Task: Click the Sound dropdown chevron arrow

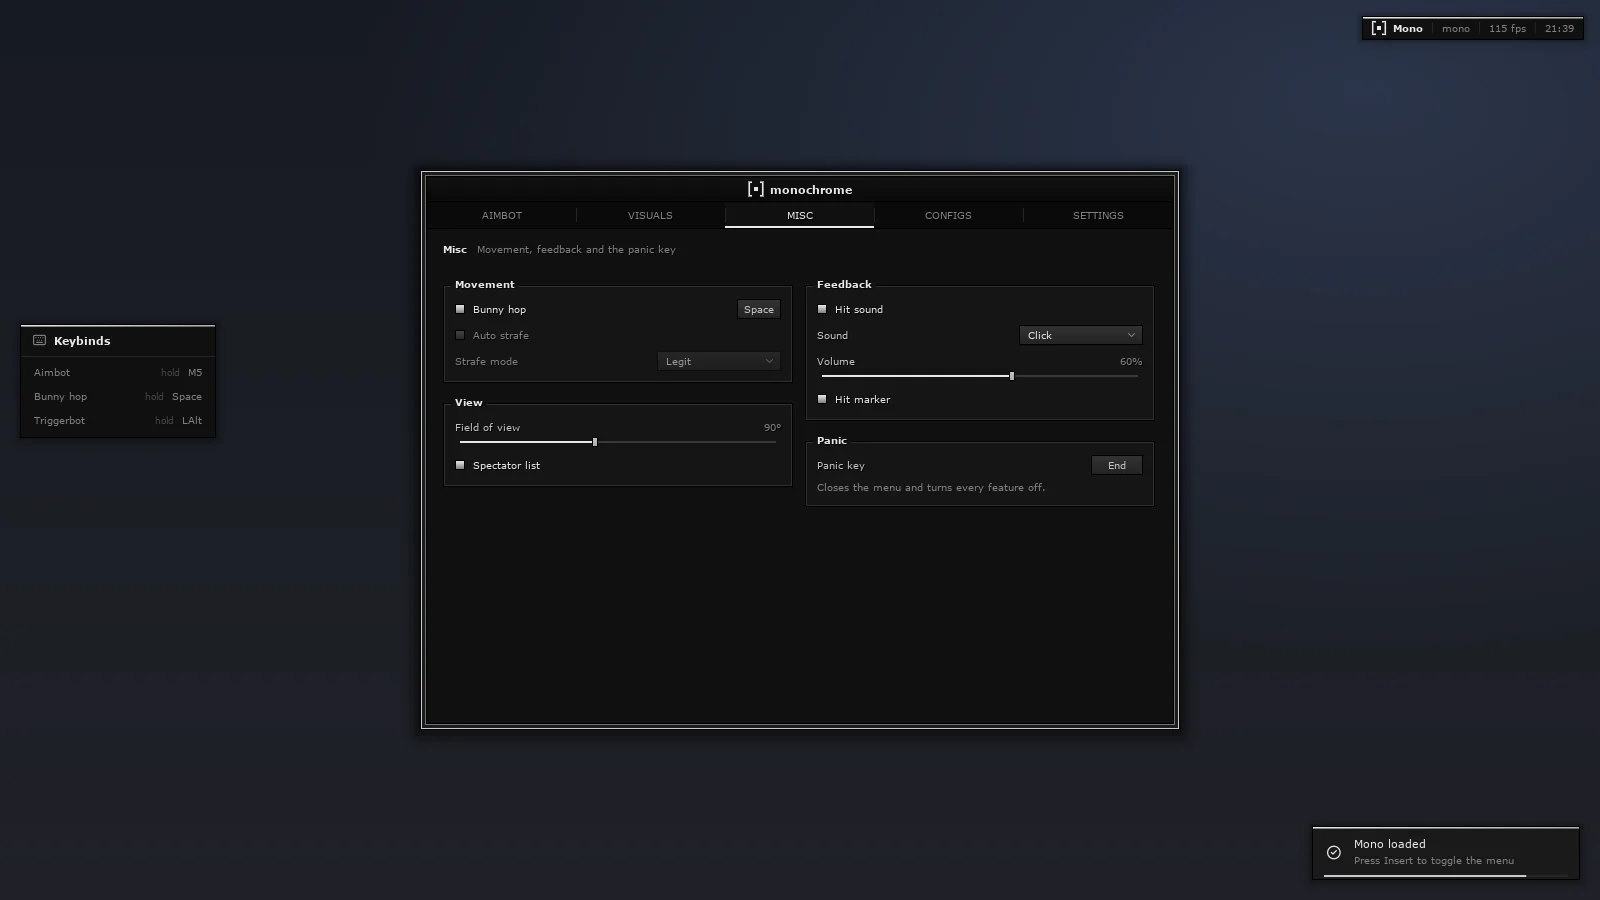Action: click(1131, 335)
